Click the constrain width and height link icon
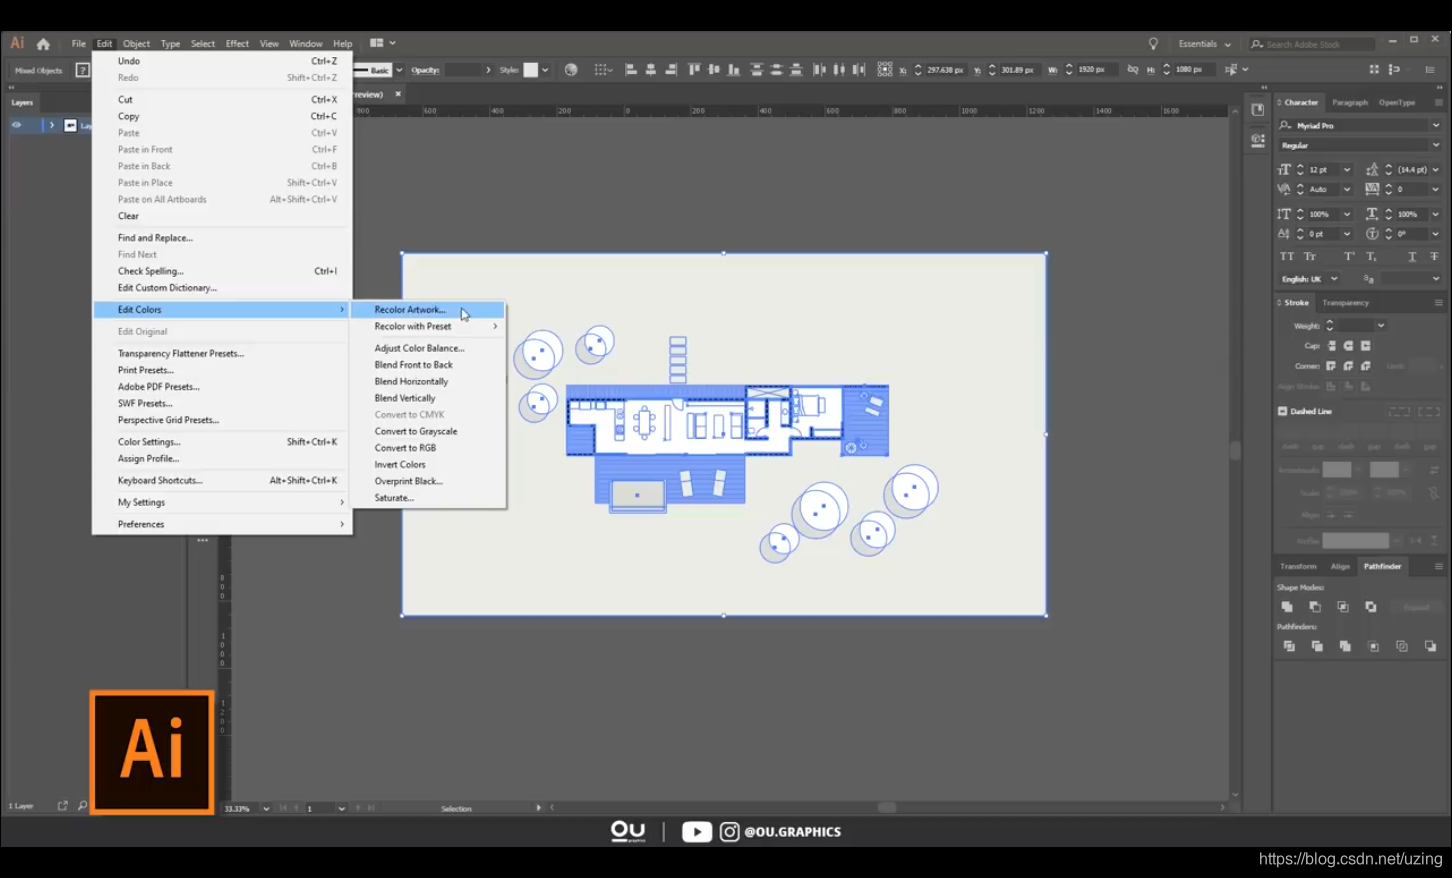The image size is (1452, 878). [1132, 69]
